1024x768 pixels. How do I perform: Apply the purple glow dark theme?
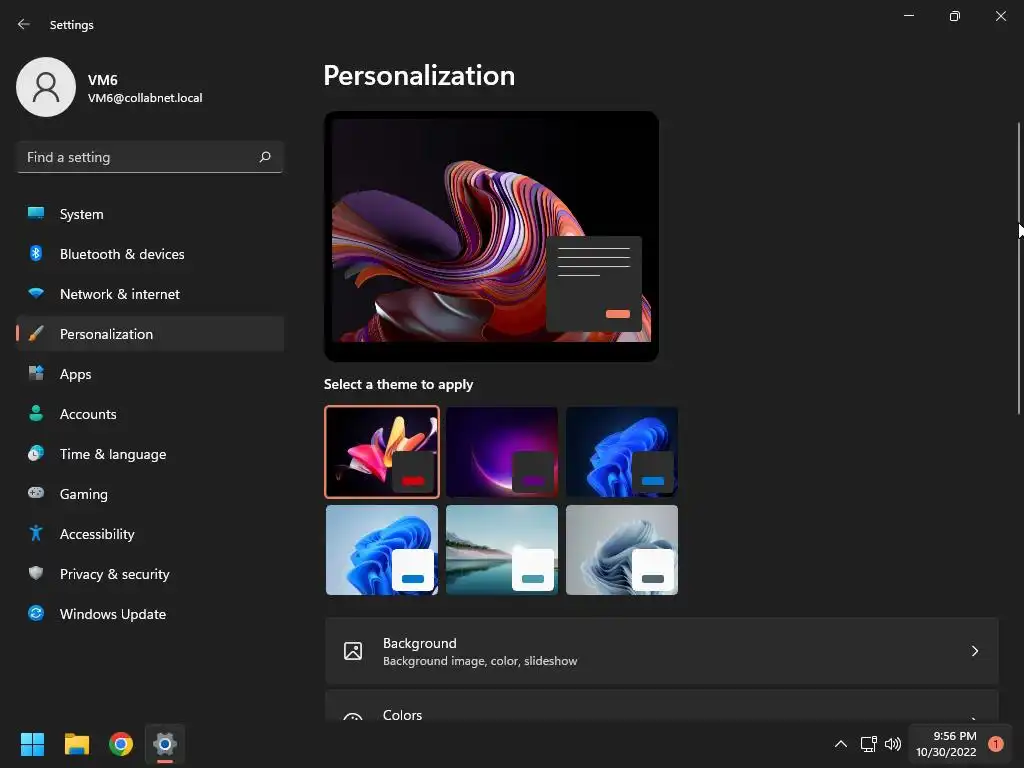click(x=502, y=452)
